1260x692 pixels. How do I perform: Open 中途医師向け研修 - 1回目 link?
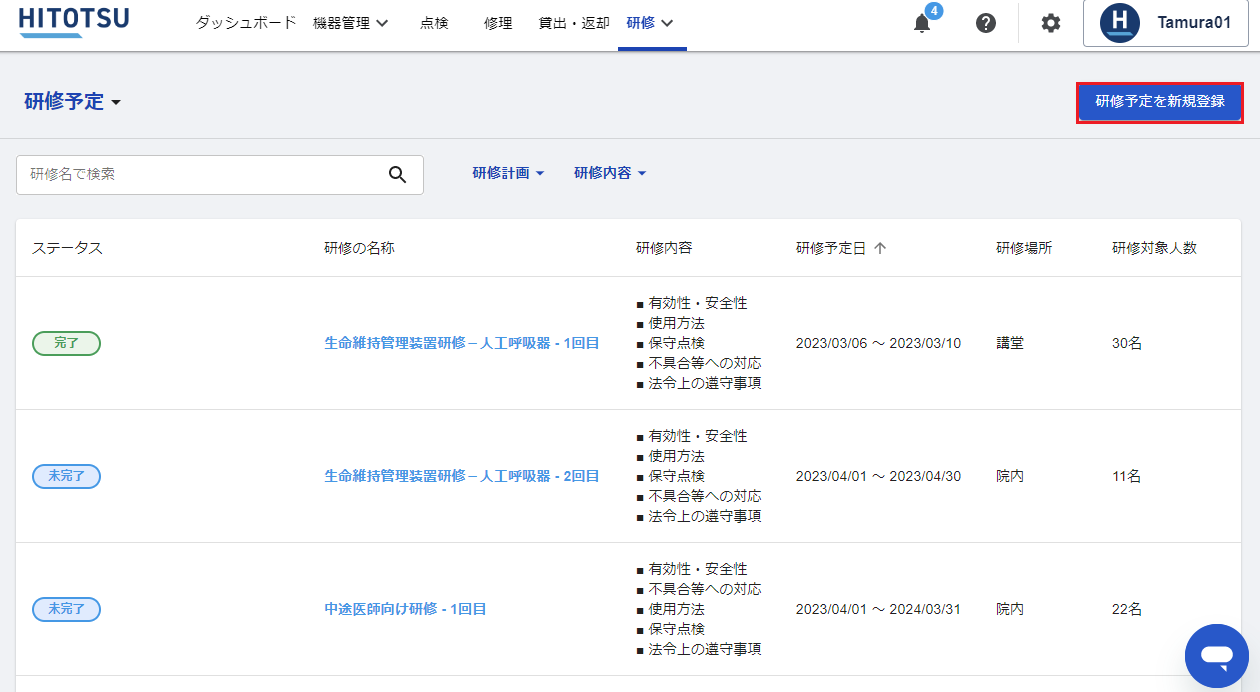(x=405, y=609)
